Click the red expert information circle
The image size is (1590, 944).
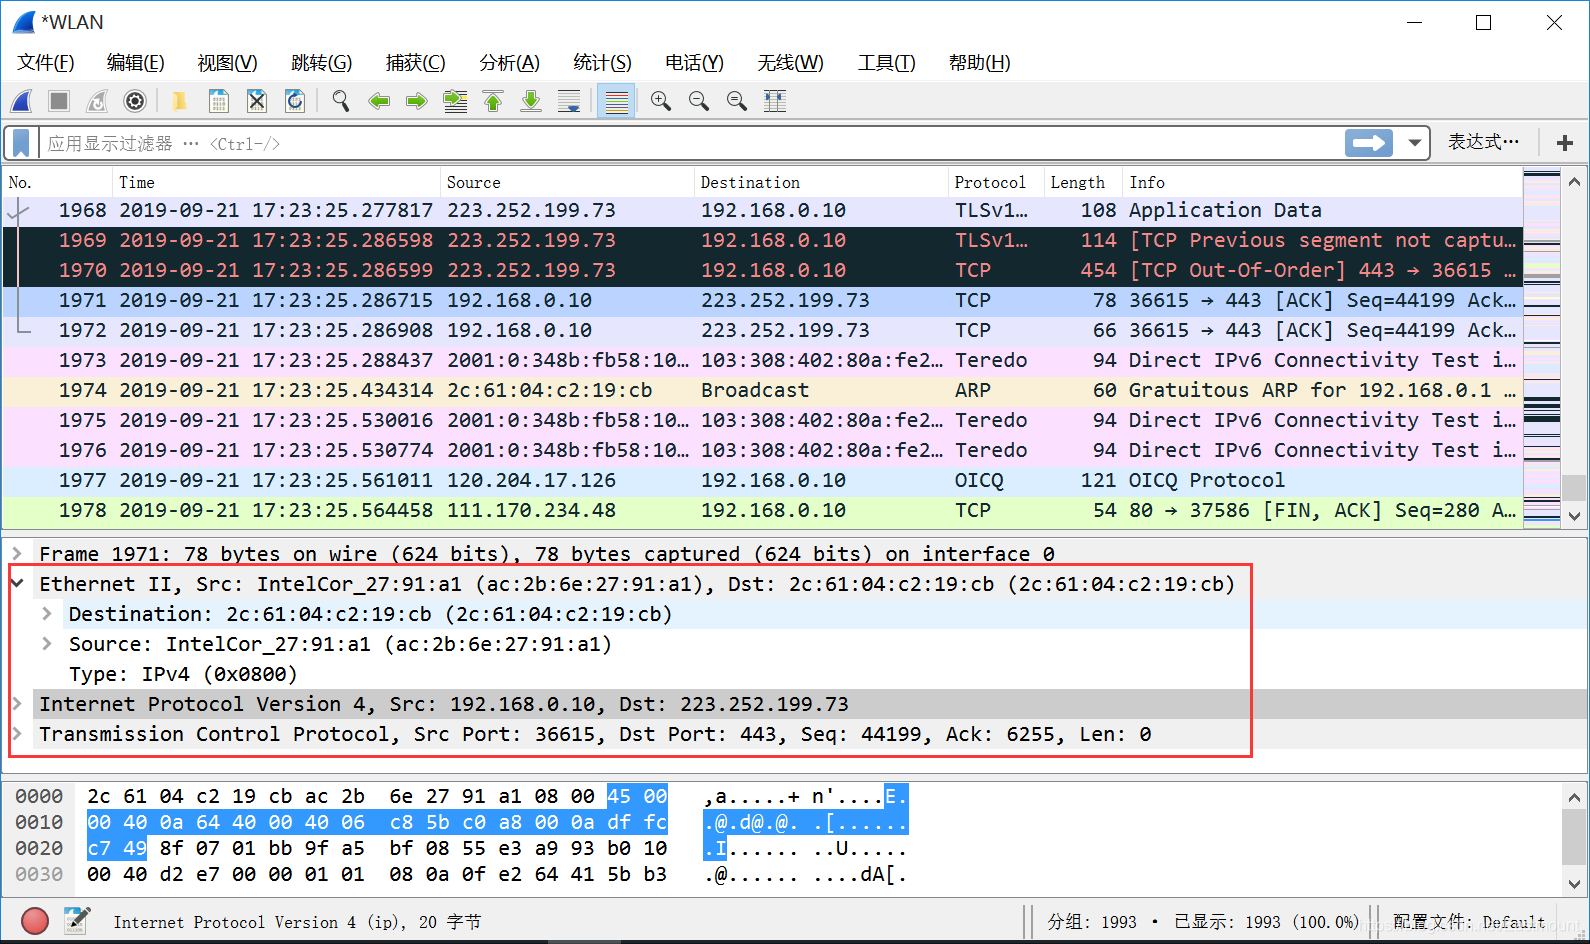tap(35, 921)
